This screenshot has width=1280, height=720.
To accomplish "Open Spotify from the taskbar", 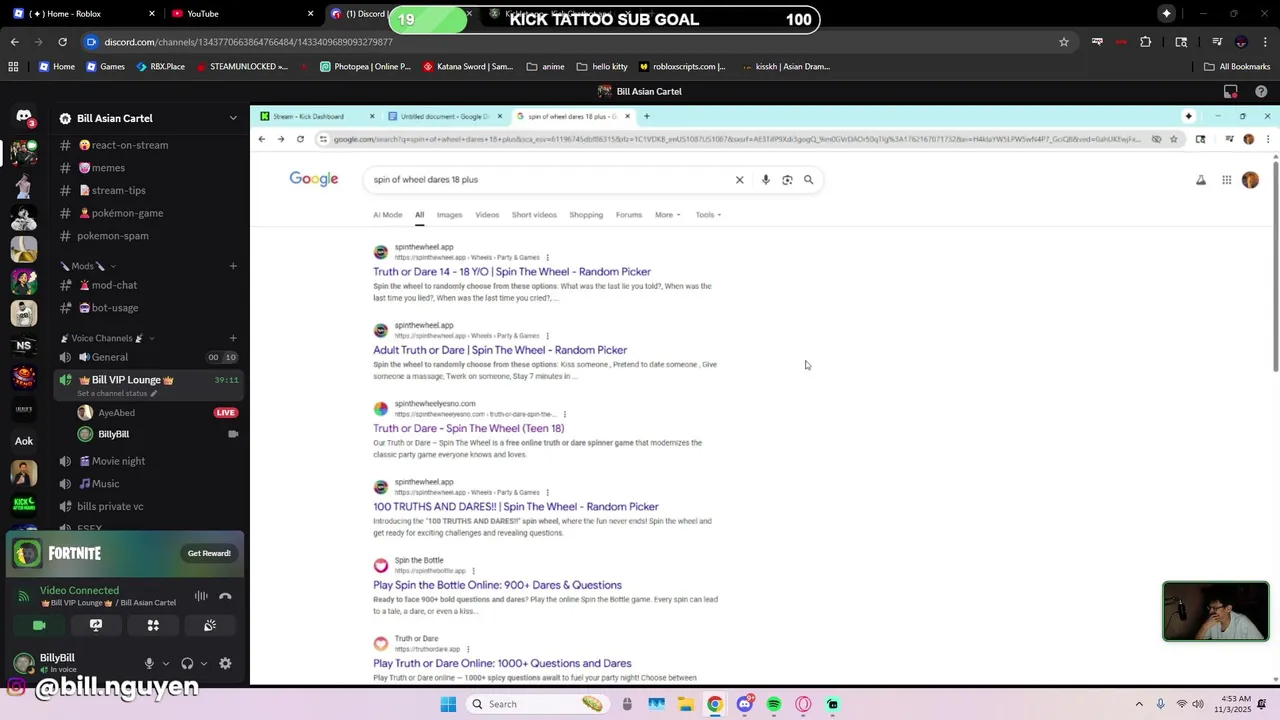I will click(x=774, y=704).
